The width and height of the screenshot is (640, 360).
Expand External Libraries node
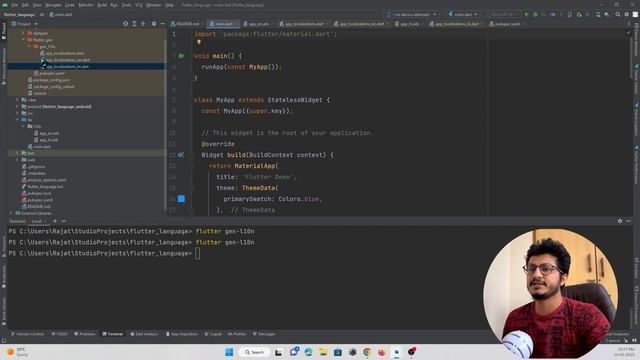pos(11,213)
